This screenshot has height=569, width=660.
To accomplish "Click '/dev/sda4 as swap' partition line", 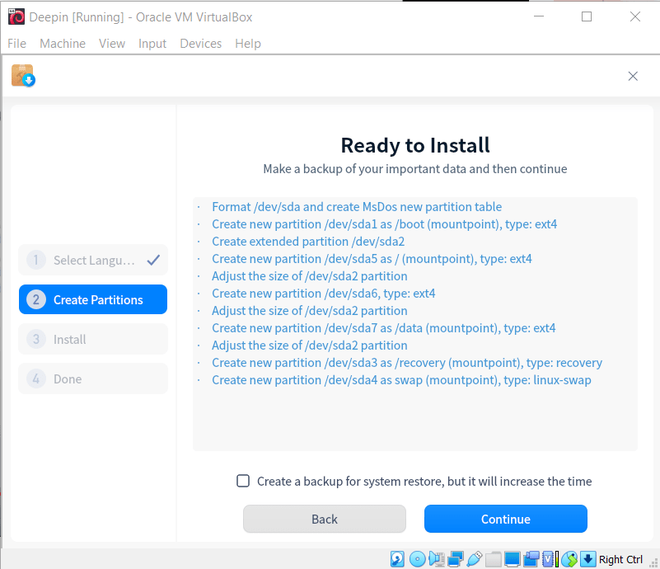I will (401, 380).
